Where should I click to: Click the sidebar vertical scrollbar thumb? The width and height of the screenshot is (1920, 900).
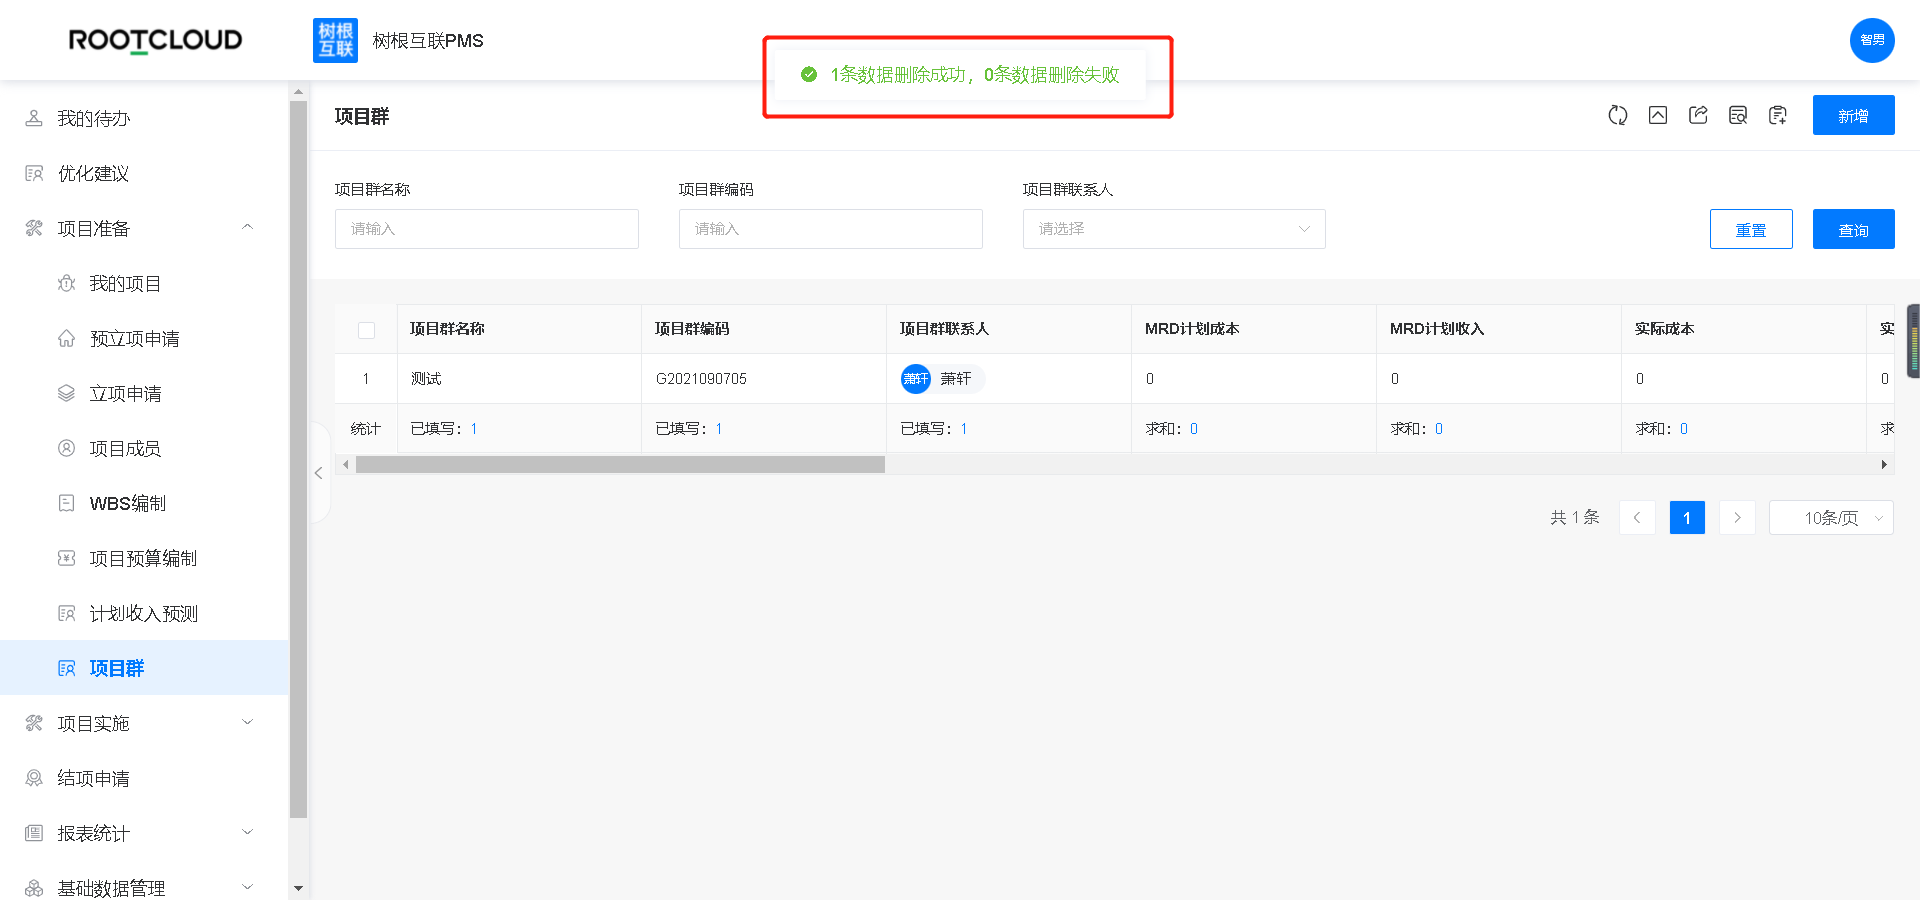pos(298,459)
